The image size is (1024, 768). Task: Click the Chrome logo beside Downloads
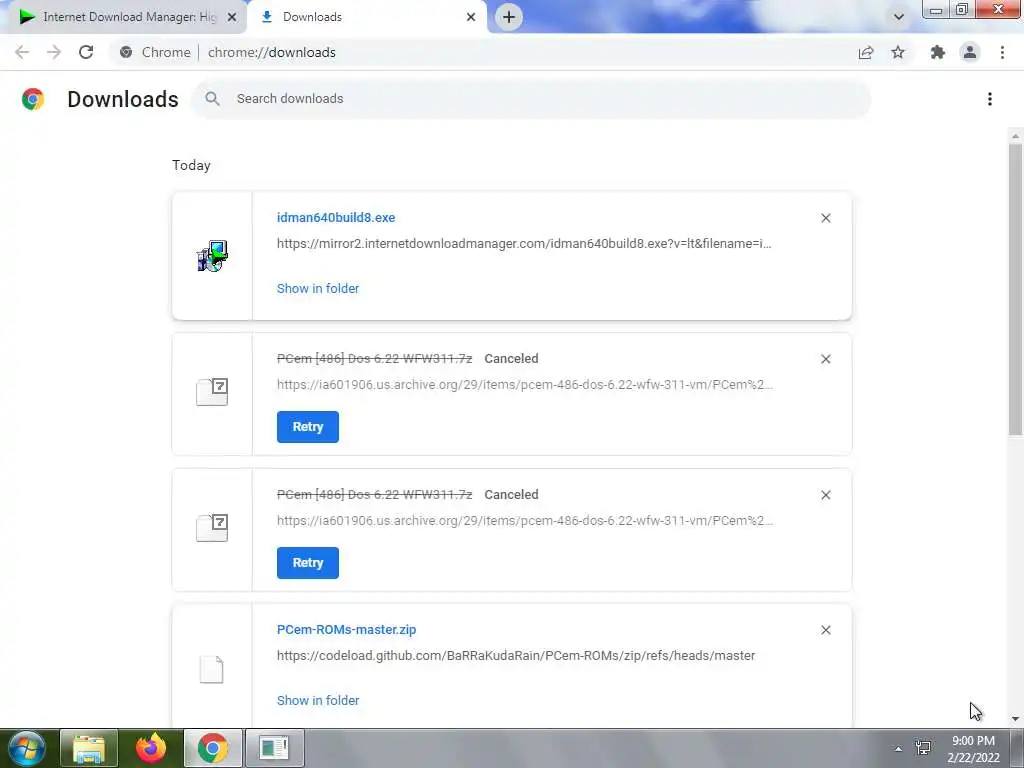click(x=33, y=99)
